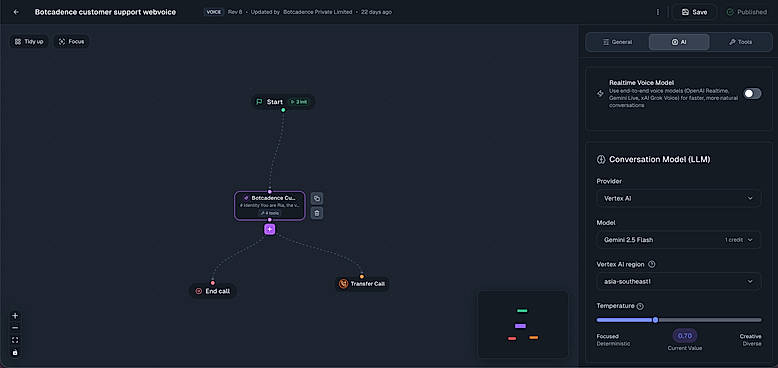This screenshot has width=778, height=368.
Task: Open the three-dot more options menu
Action: click(658, 12)
